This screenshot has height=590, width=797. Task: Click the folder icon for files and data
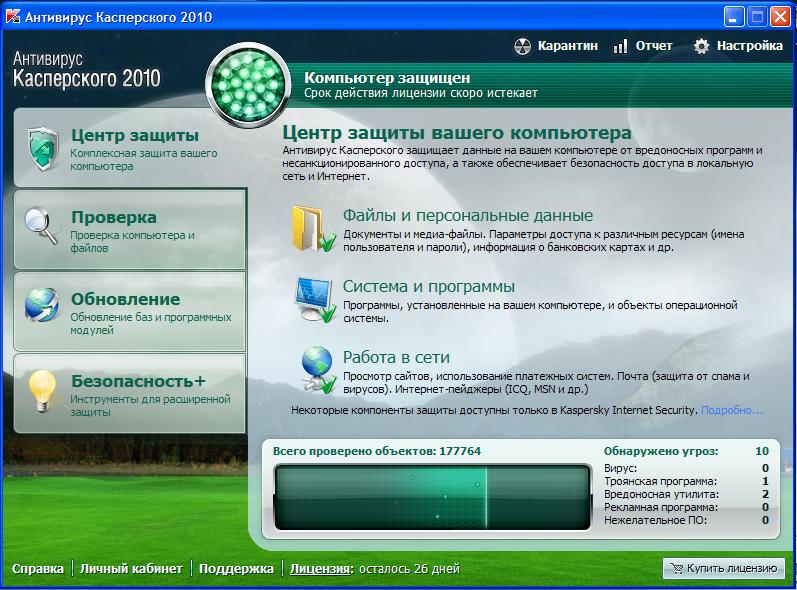(x=313, y=228)
